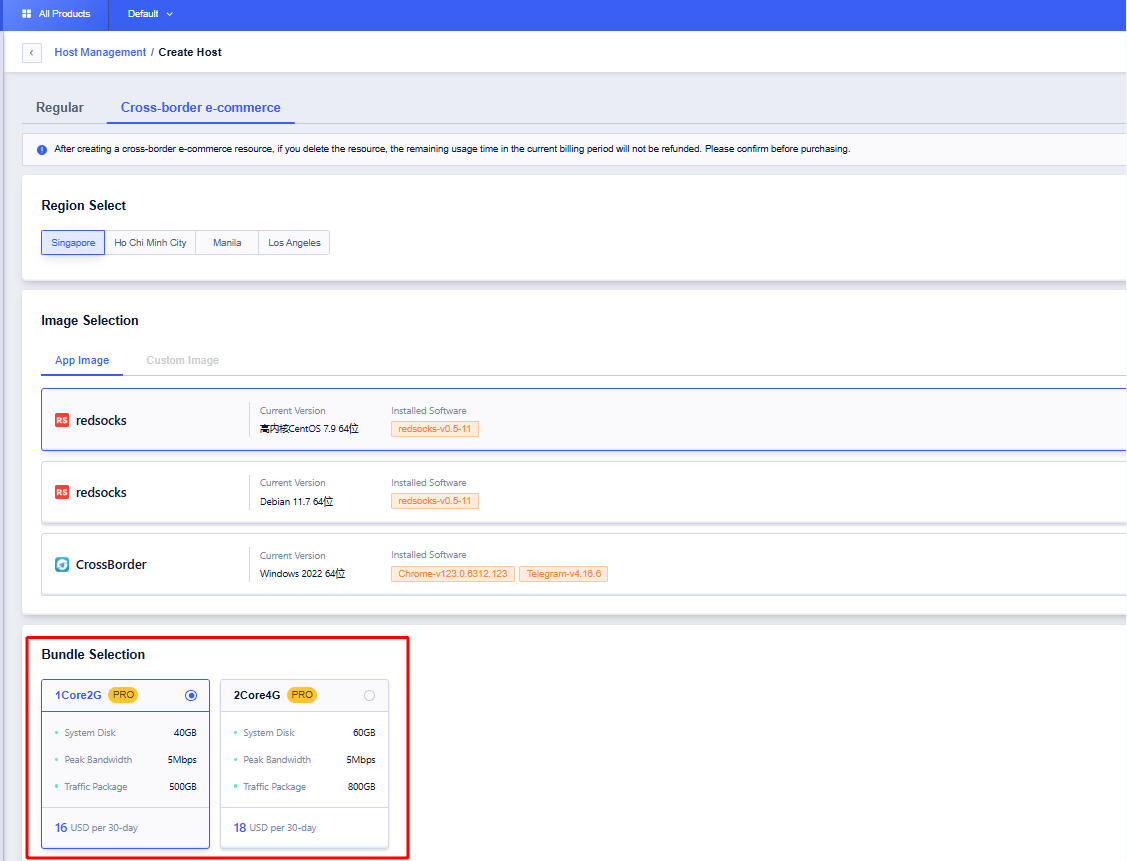
Task: Switch to the Regular tab
Action: coord(60,107)
